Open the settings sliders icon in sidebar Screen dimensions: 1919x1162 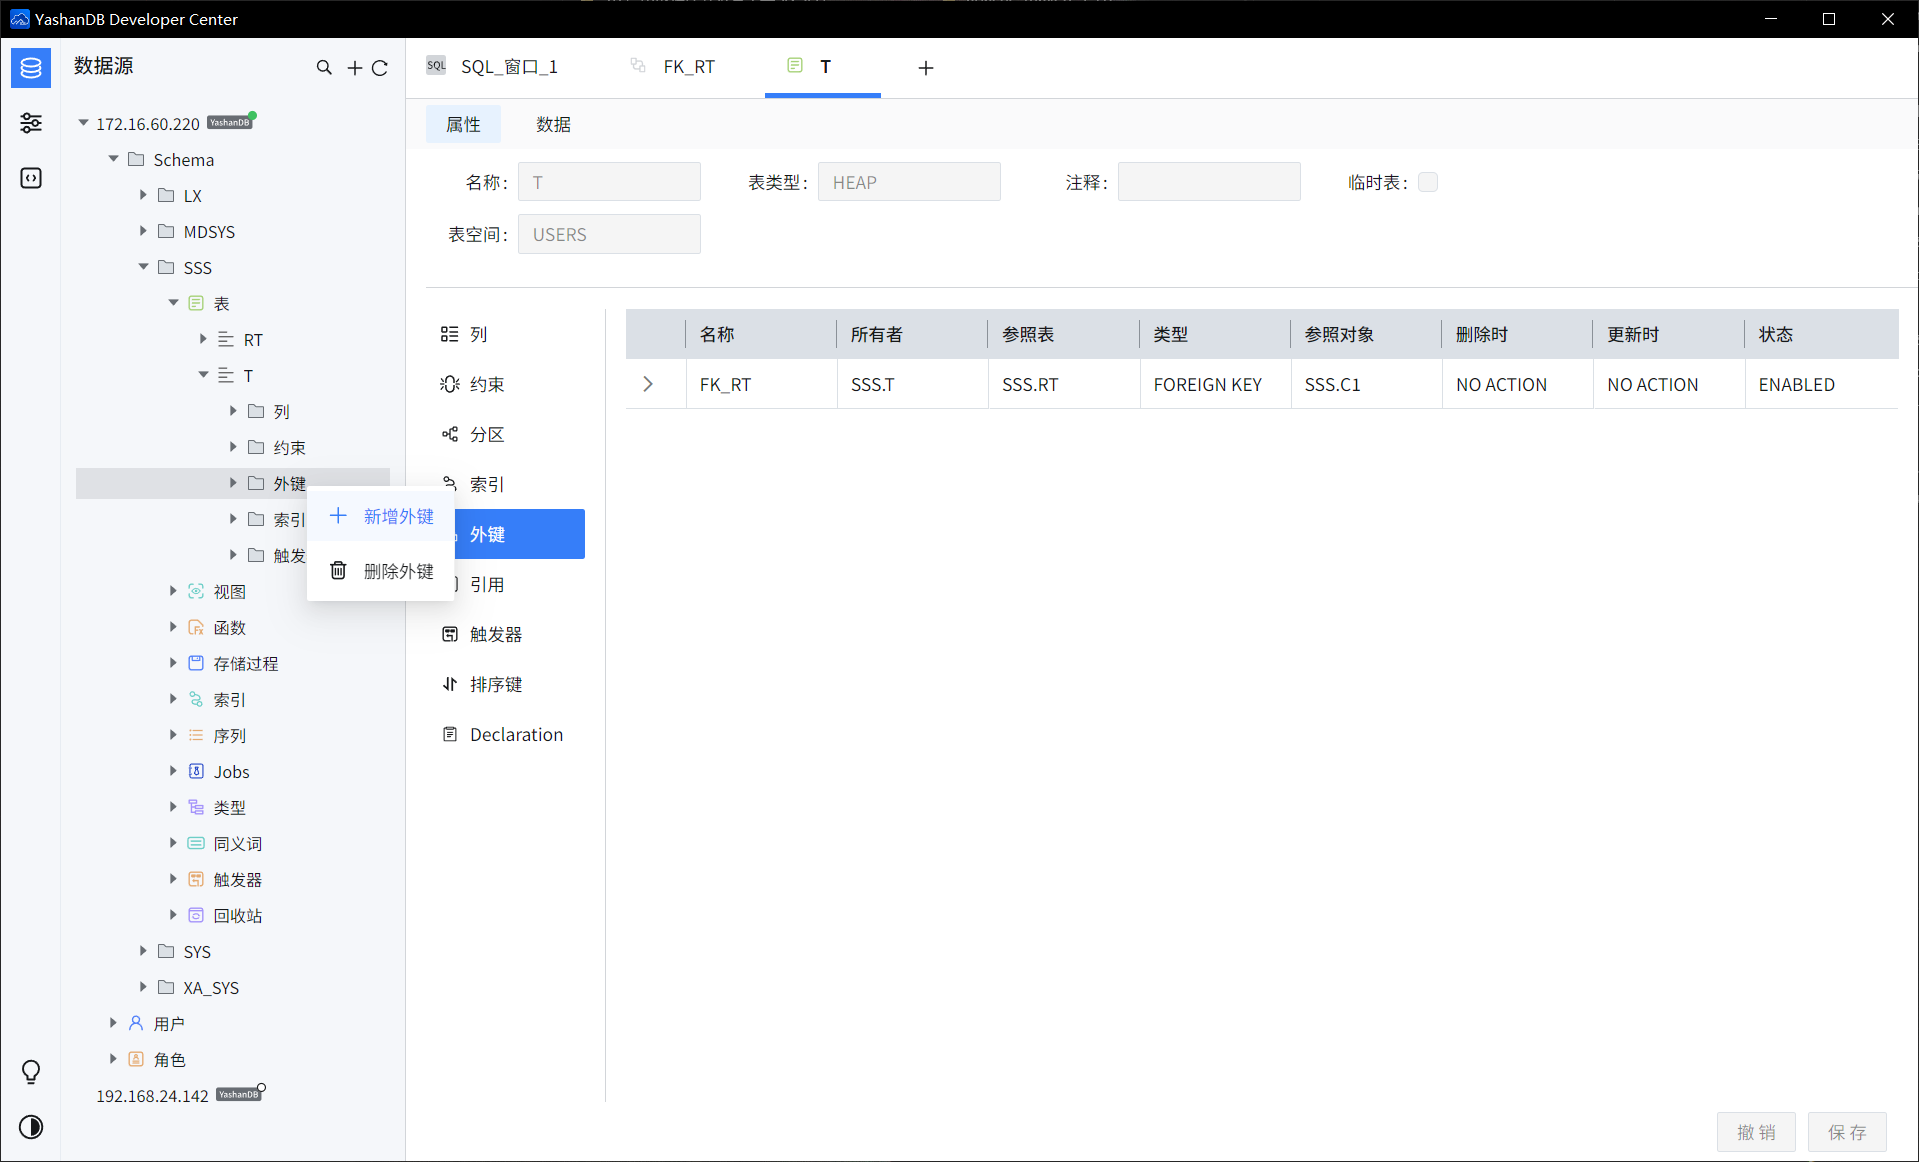pos(31,123)
